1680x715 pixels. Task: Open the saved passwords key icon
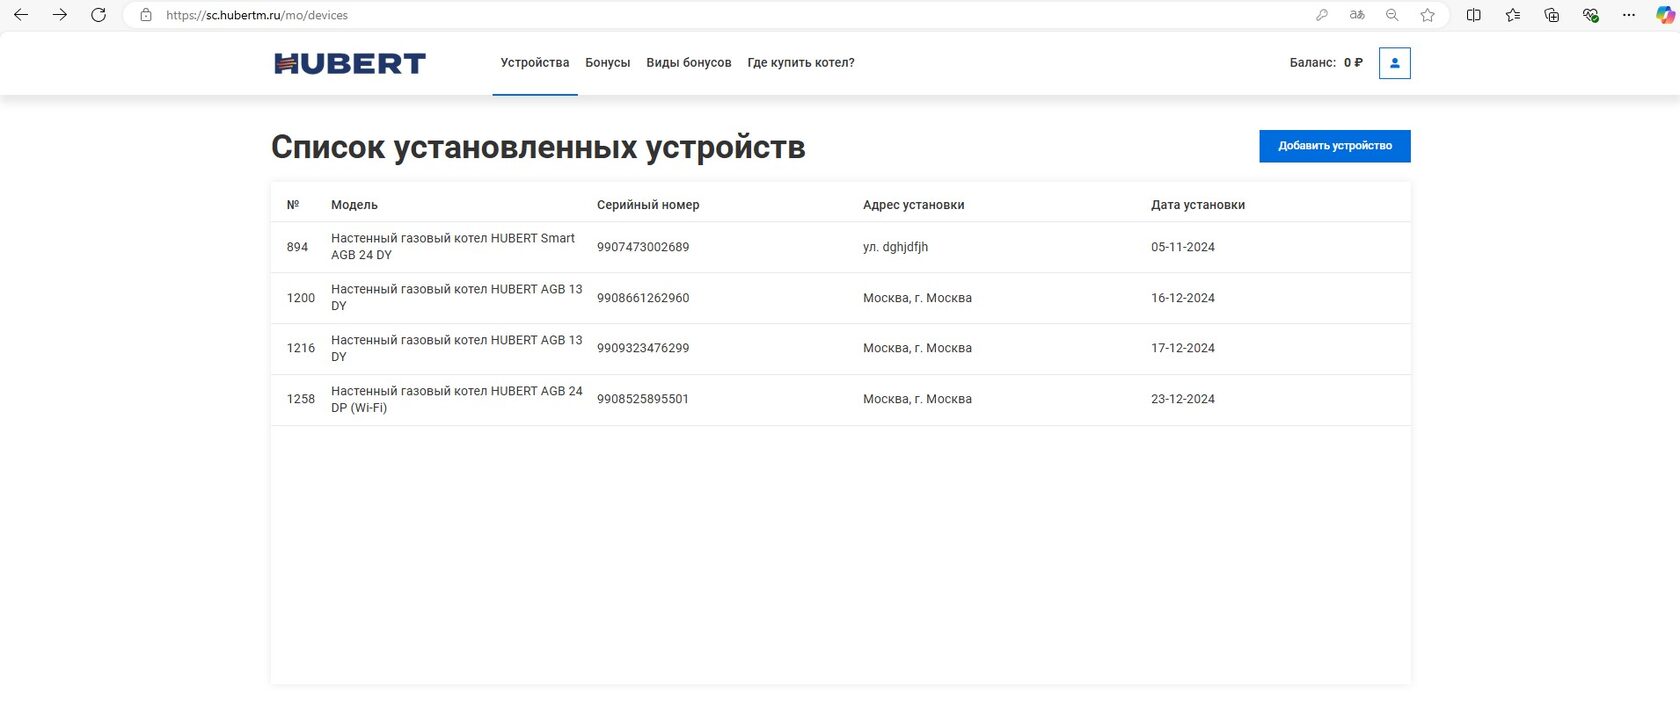pos(1322,15)
